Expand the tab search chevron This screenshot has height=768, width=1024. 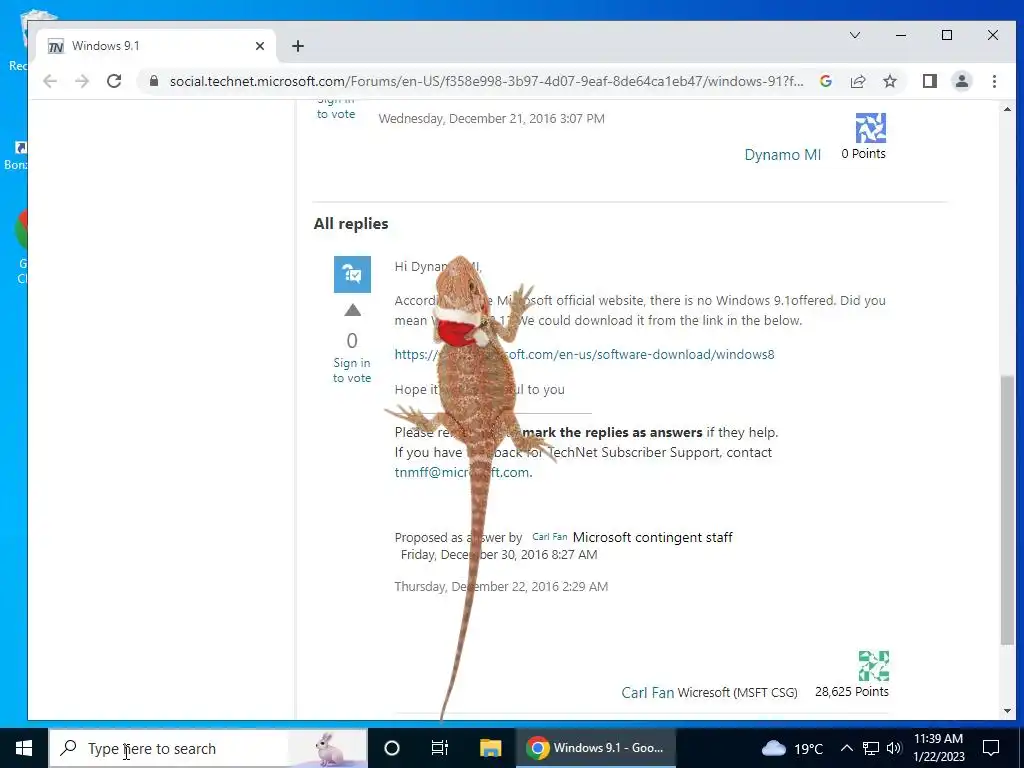point(854,35)
